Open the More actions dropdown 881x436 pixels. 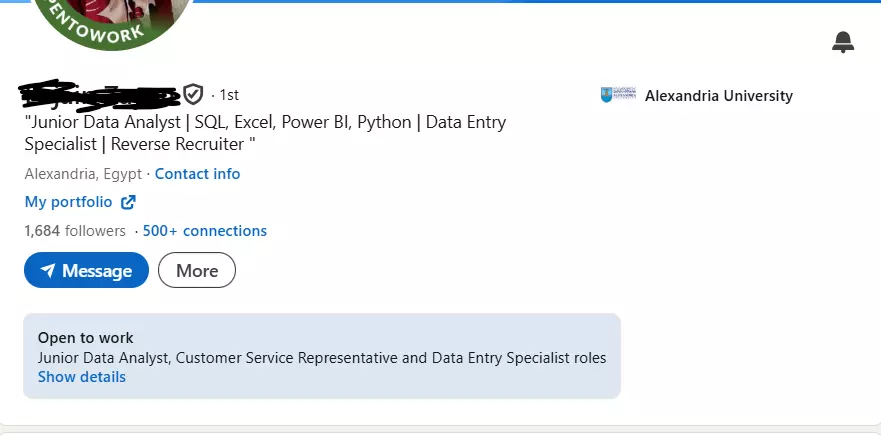pos(196,271)
